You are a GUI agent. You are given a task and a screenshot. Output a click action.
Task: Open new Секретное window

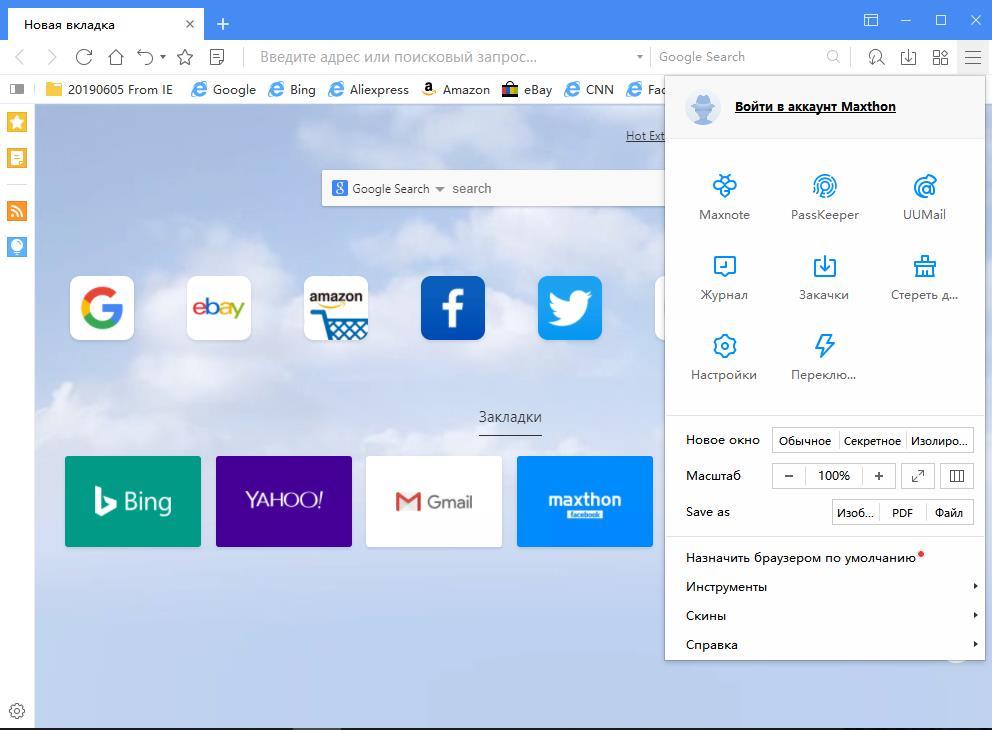tap(872, 441)
